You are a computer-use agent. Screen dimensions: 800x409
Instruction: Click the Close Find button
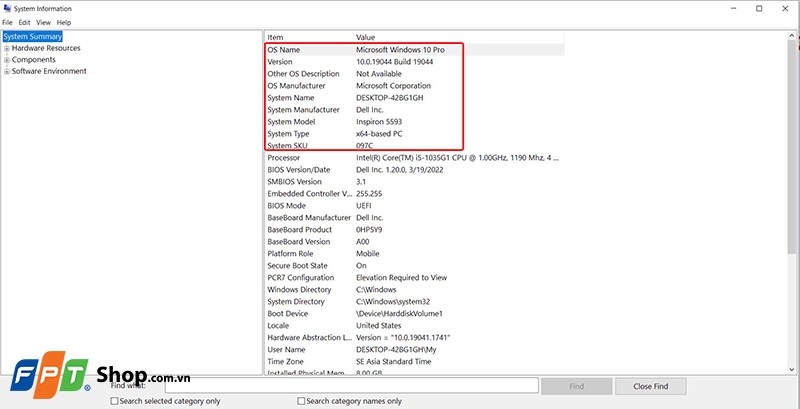tap(651, 386)
